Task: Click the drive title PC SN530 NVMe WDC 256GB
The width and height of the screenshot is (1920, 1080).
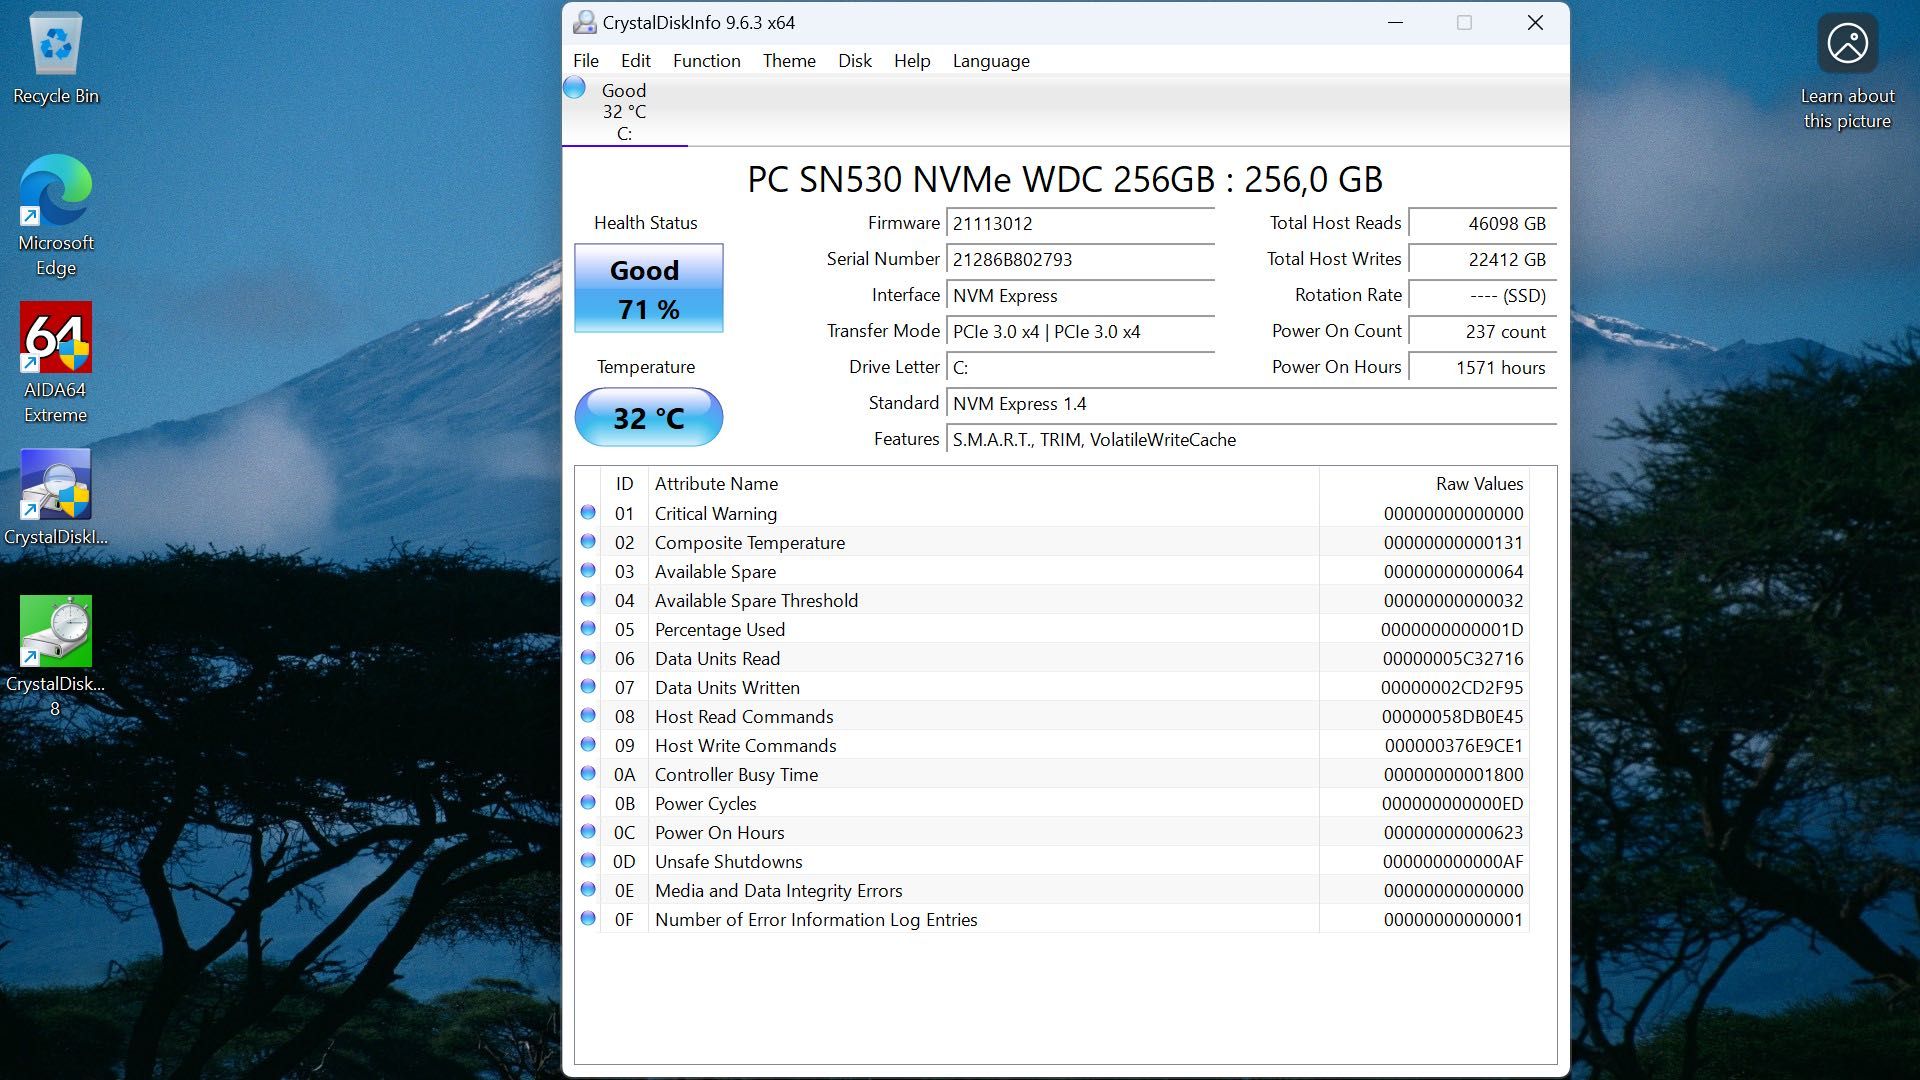Action: click(x=1065, y=180)
